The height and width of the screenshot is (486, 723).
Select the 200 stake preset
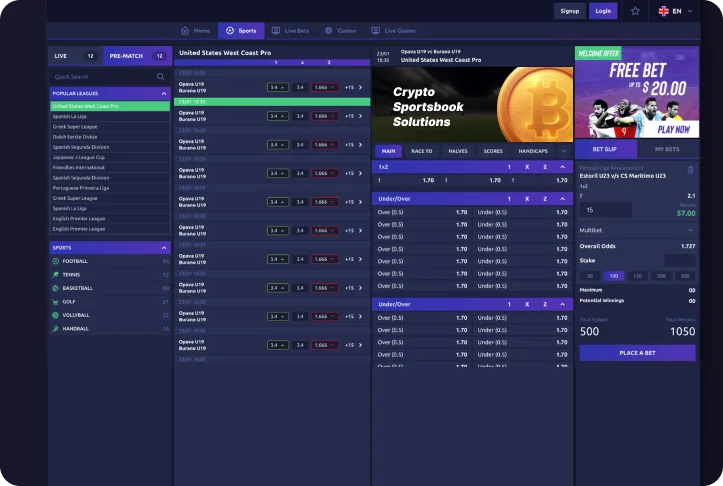point(661,276)
